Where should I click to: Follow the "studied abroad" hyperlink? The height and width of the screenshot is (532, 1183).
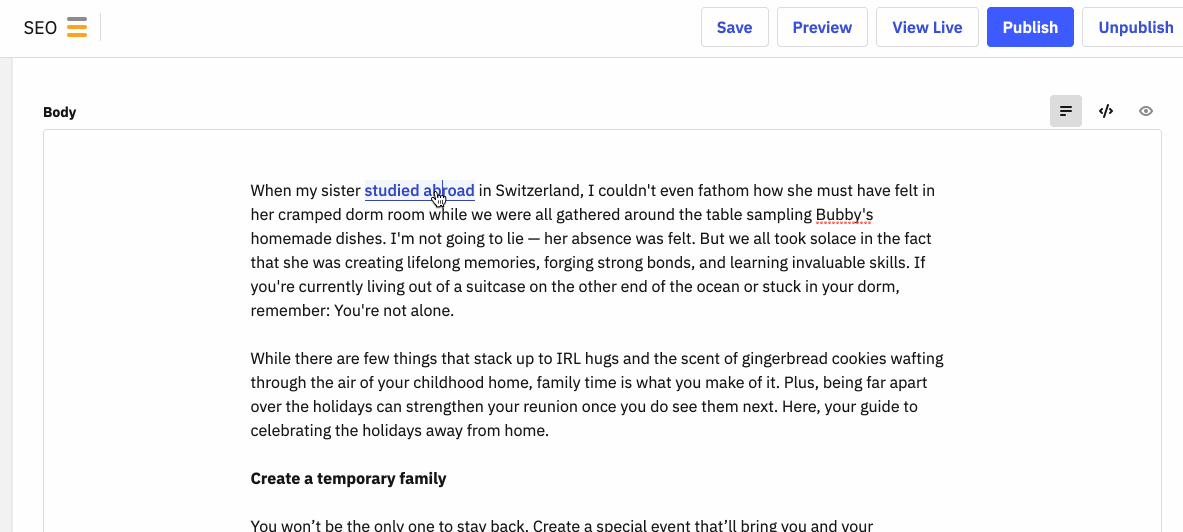click(419, 190)
